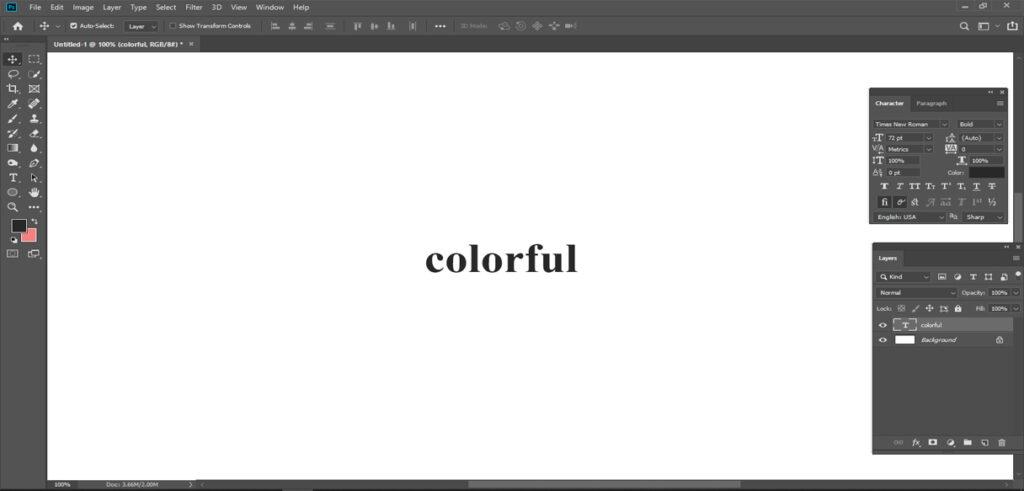Toggle Underline in Character panel
Image resolution: width=1024 pixels, height=491 pixels.
(976, 187)
